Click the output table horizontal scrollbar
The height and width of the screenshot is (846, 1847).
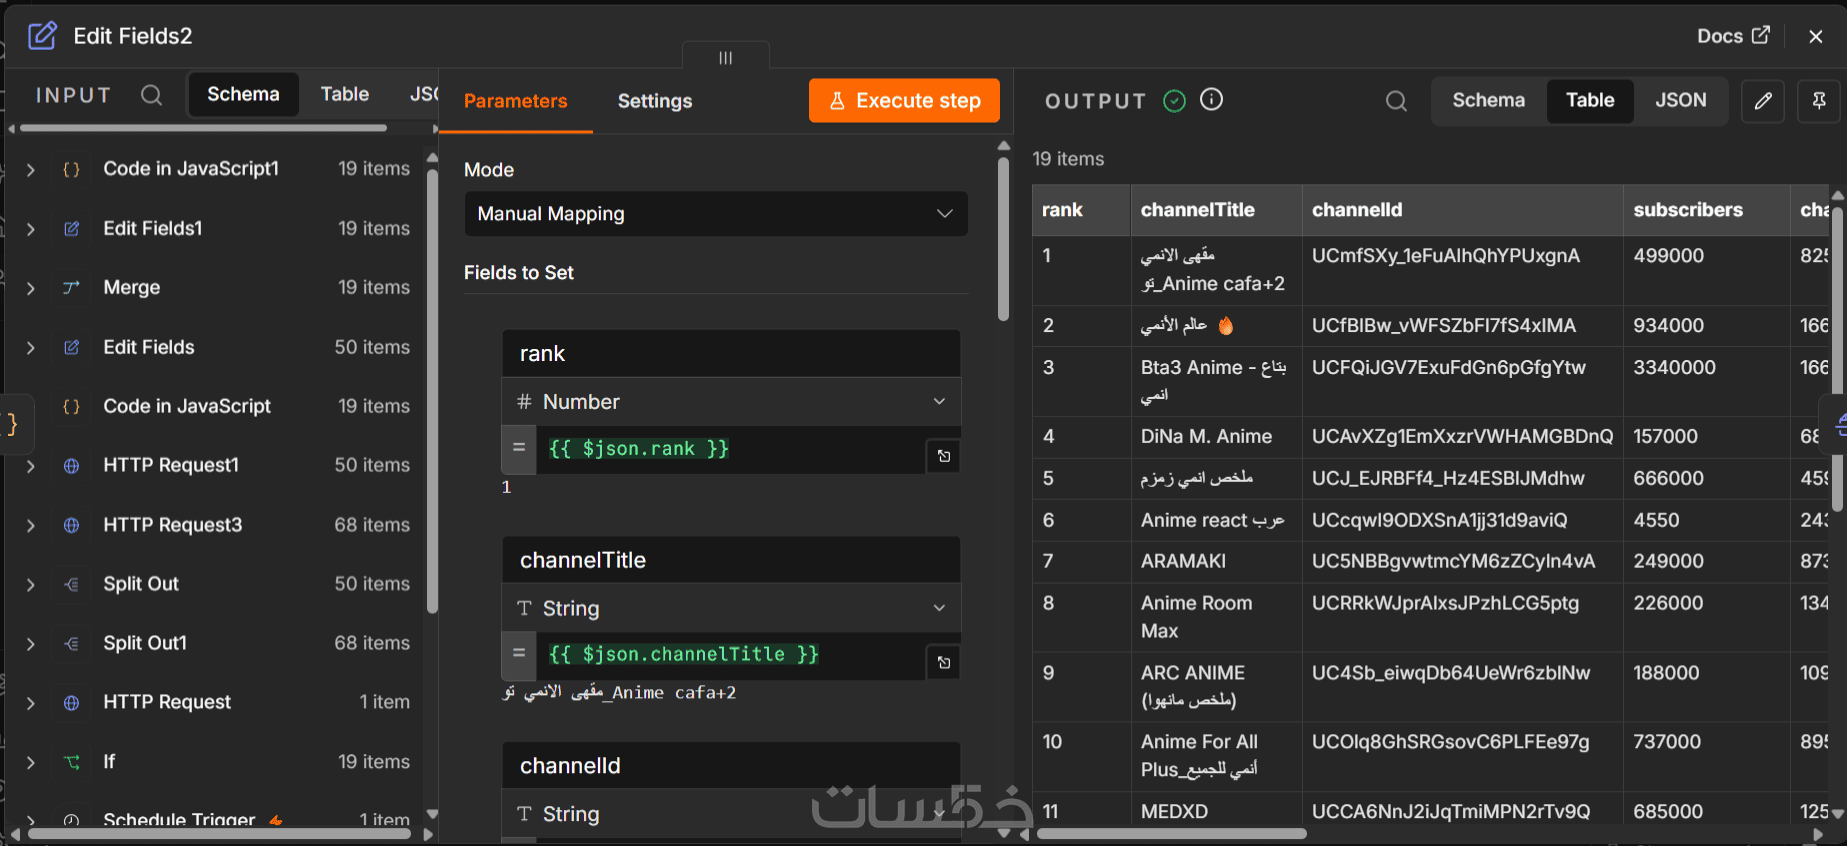[x=1172, y=833]
